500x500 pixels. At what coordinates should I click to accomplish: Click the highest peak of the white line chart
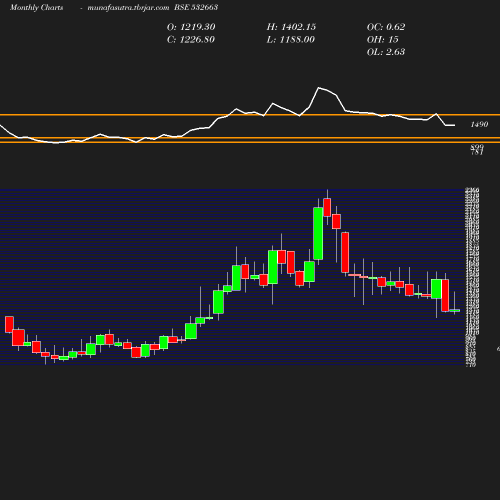[x=319, y=88]
